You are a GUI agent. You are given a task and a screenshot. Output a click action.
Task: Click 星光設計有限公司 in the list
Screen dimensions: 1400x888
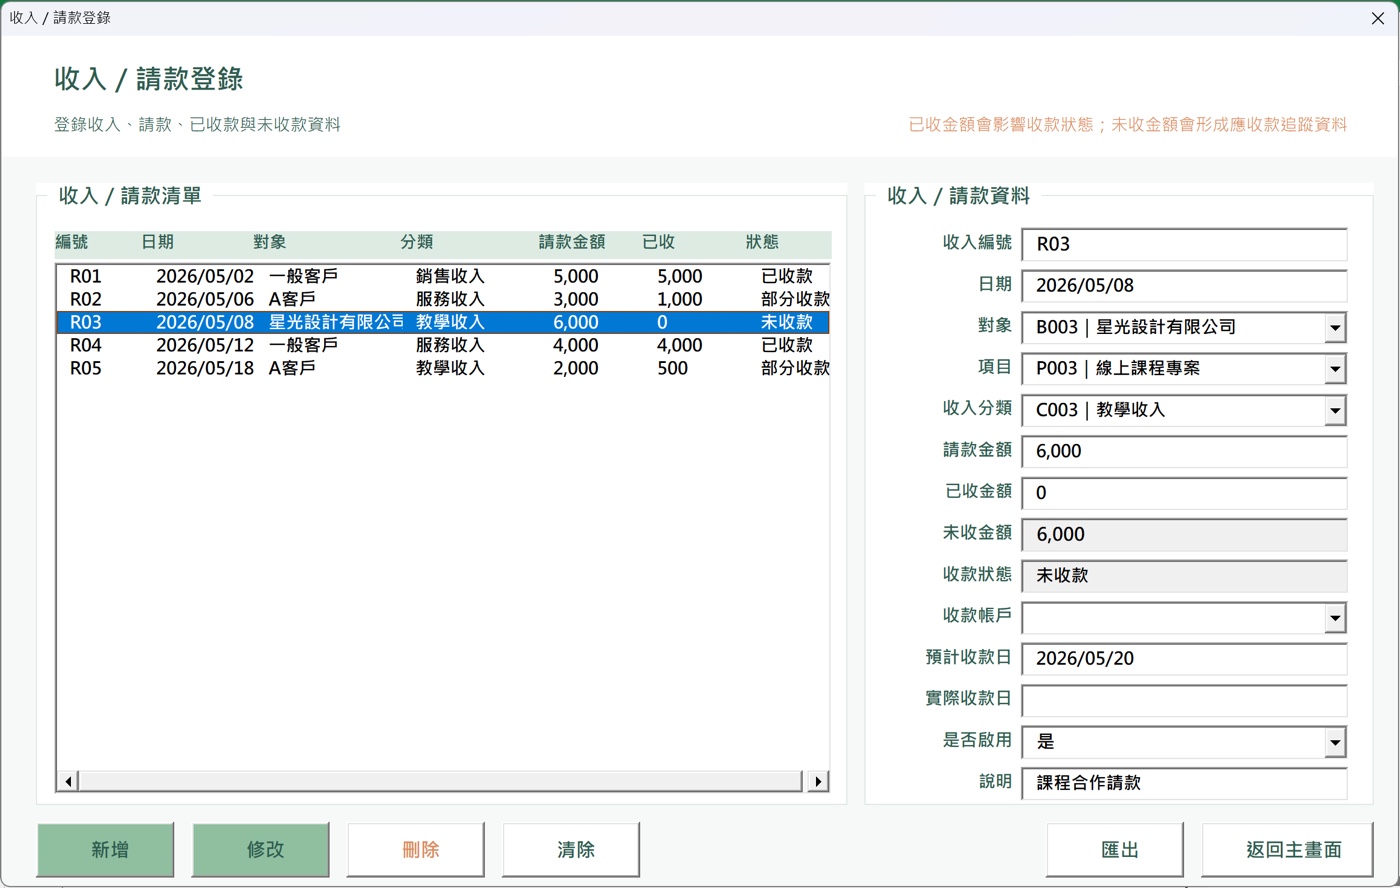[336, 322]
